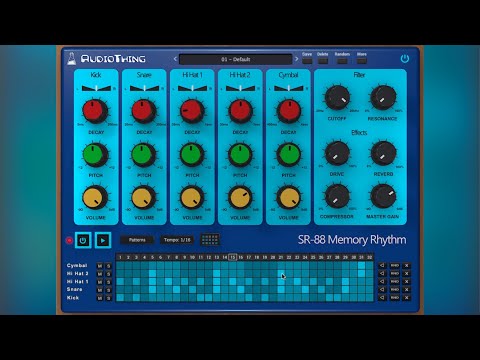This screenshot has height=360, width=480.
Task: Clear the Hi Hat 2 row with X
Action: (x=406, y=273)
